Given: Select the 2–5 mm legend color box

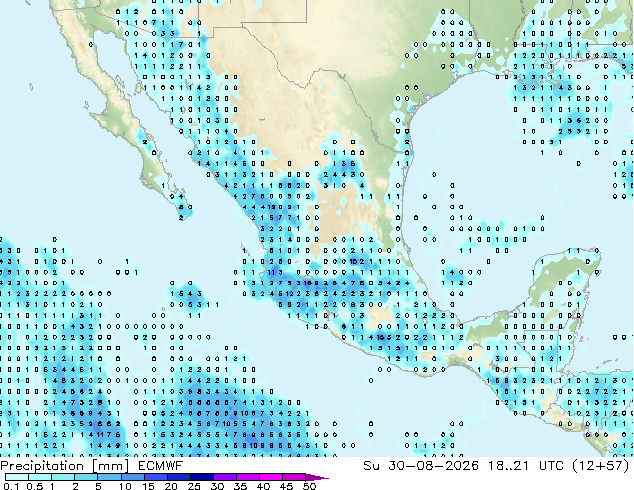Looking at the screenshot, I should (86, 477).
